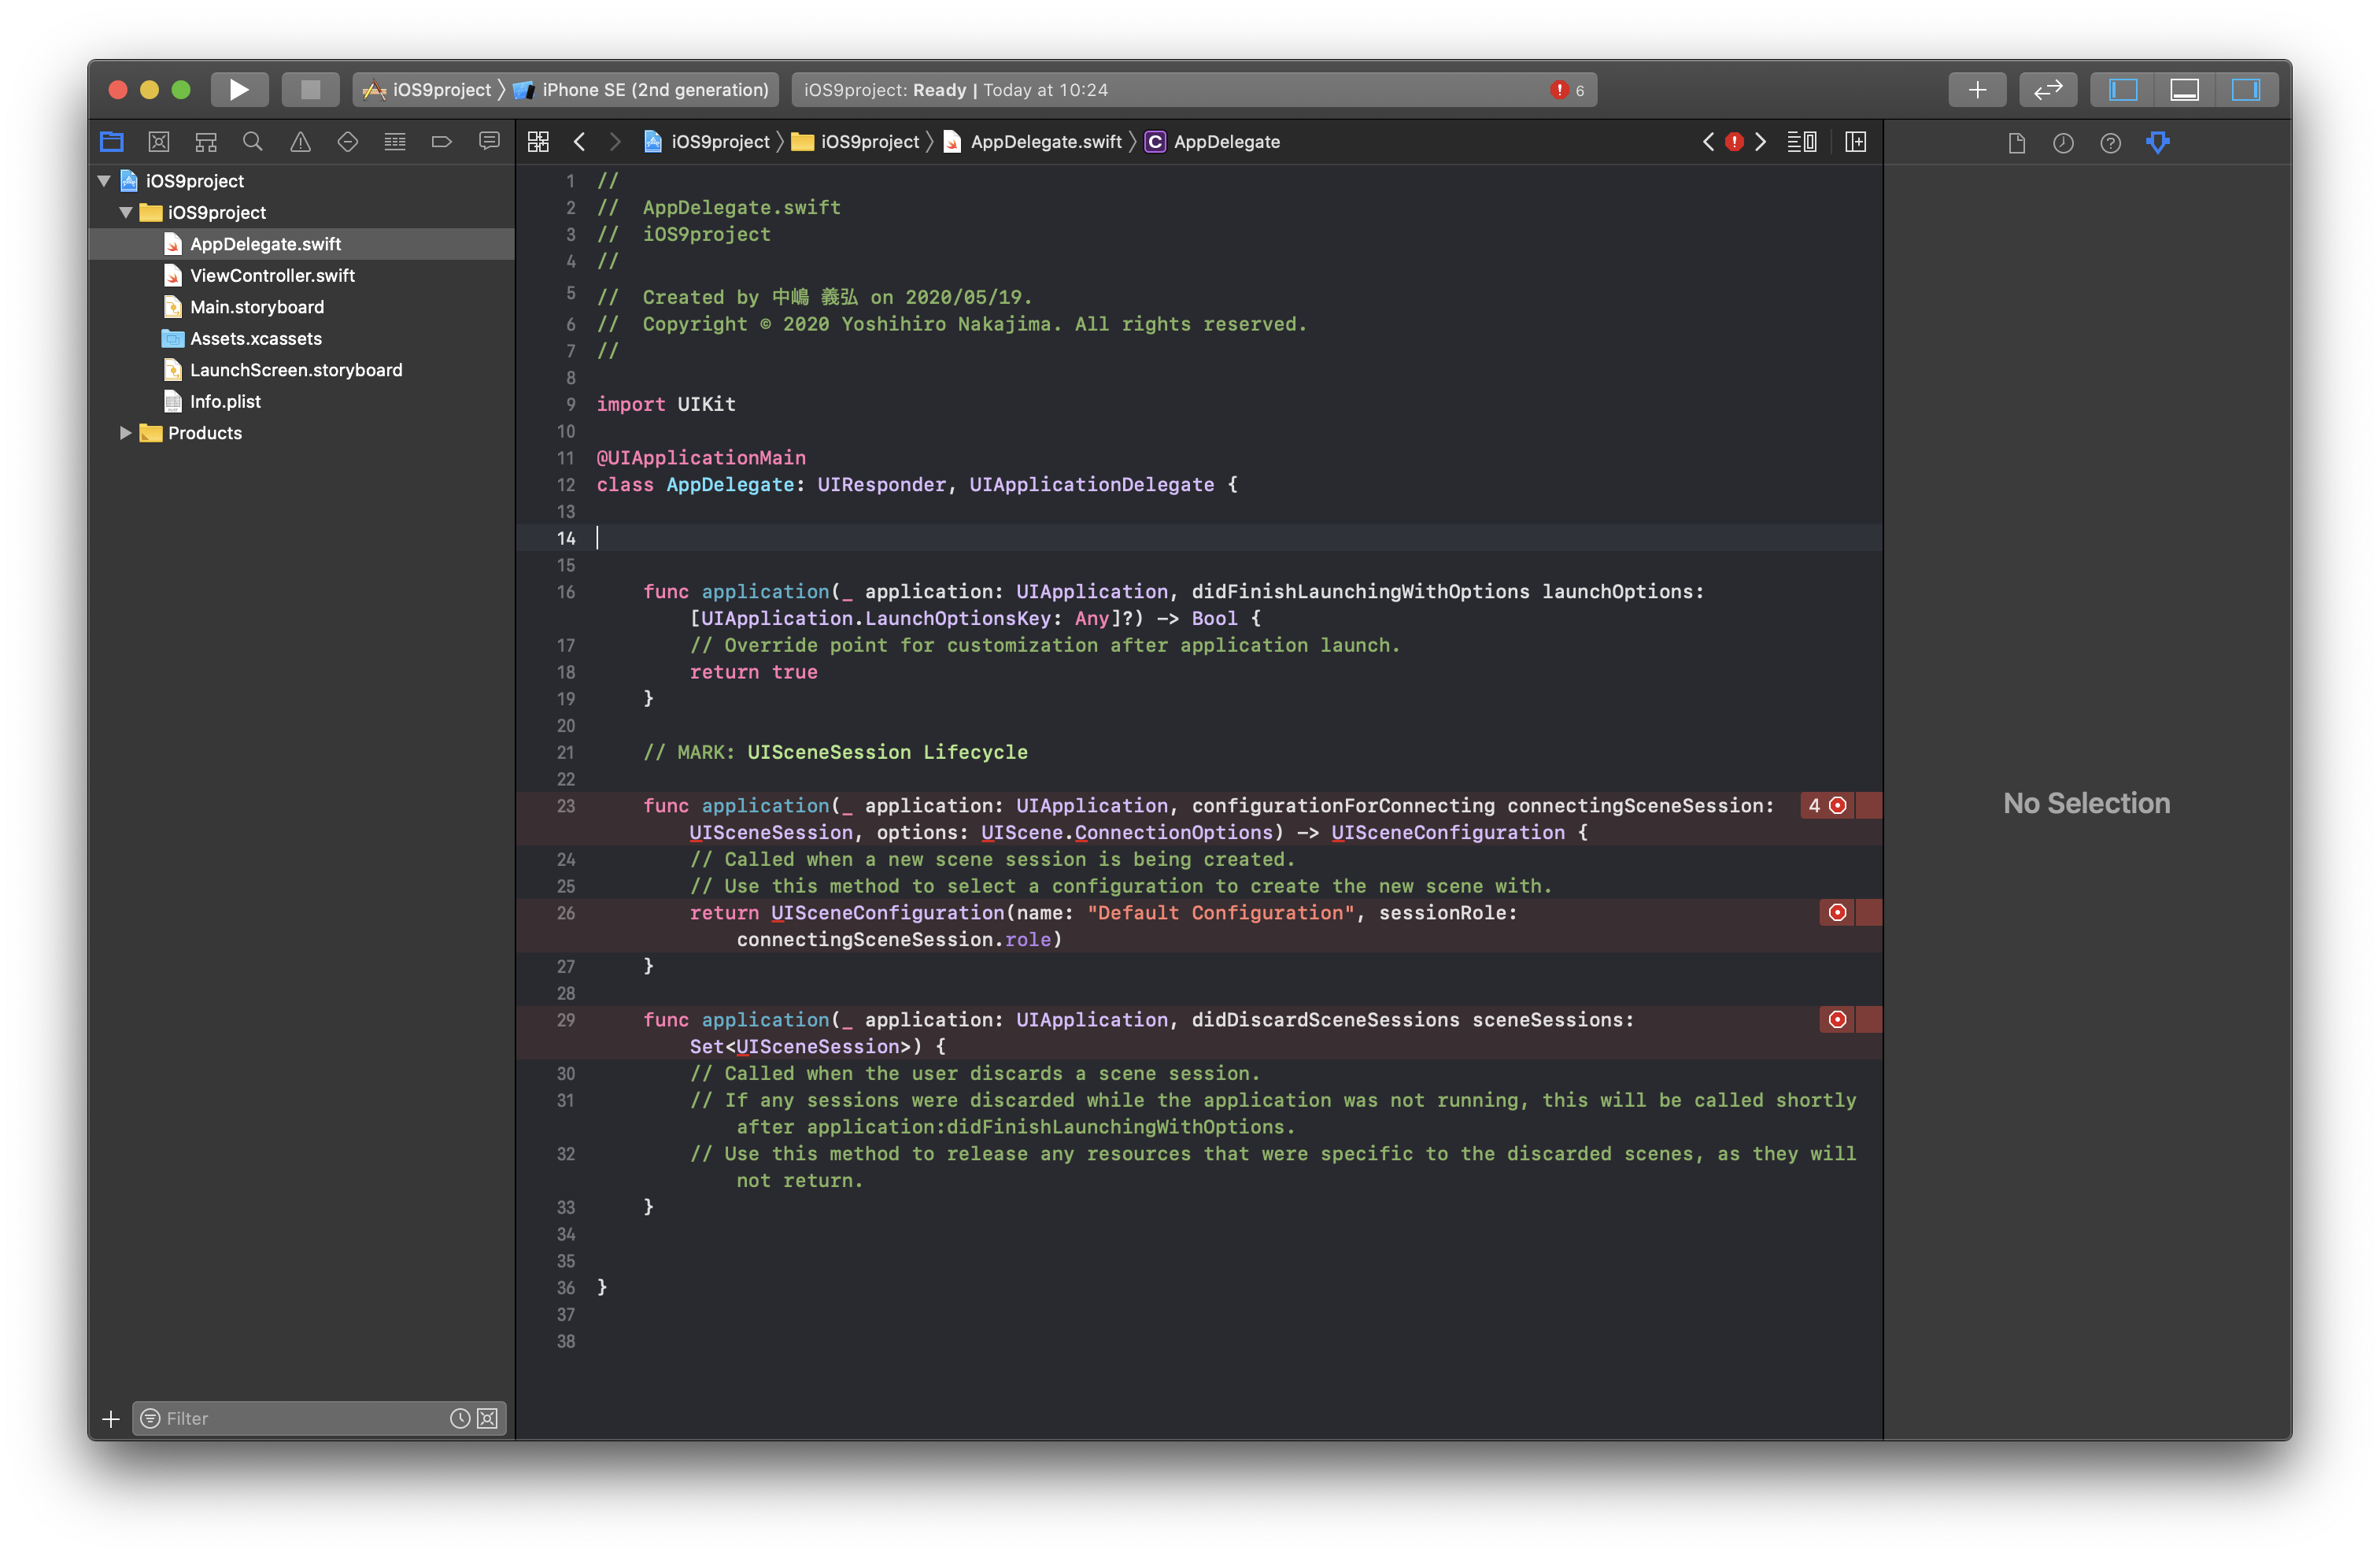Open the Issue navigator
2380x1557 pixels.
[x=300, y=142]
